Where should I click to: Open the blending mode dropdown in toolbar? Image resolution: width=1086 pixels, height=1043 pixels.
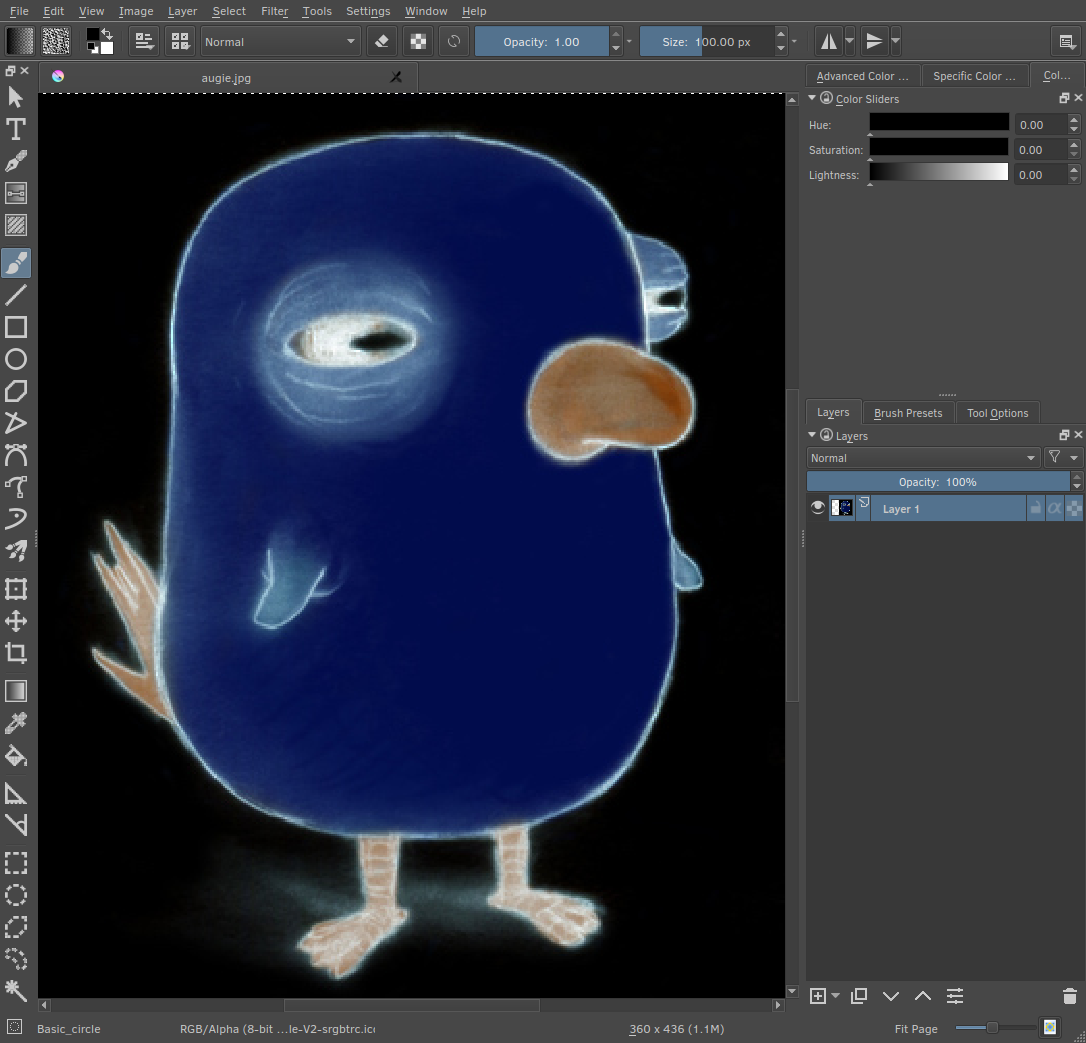coord(280,42)
